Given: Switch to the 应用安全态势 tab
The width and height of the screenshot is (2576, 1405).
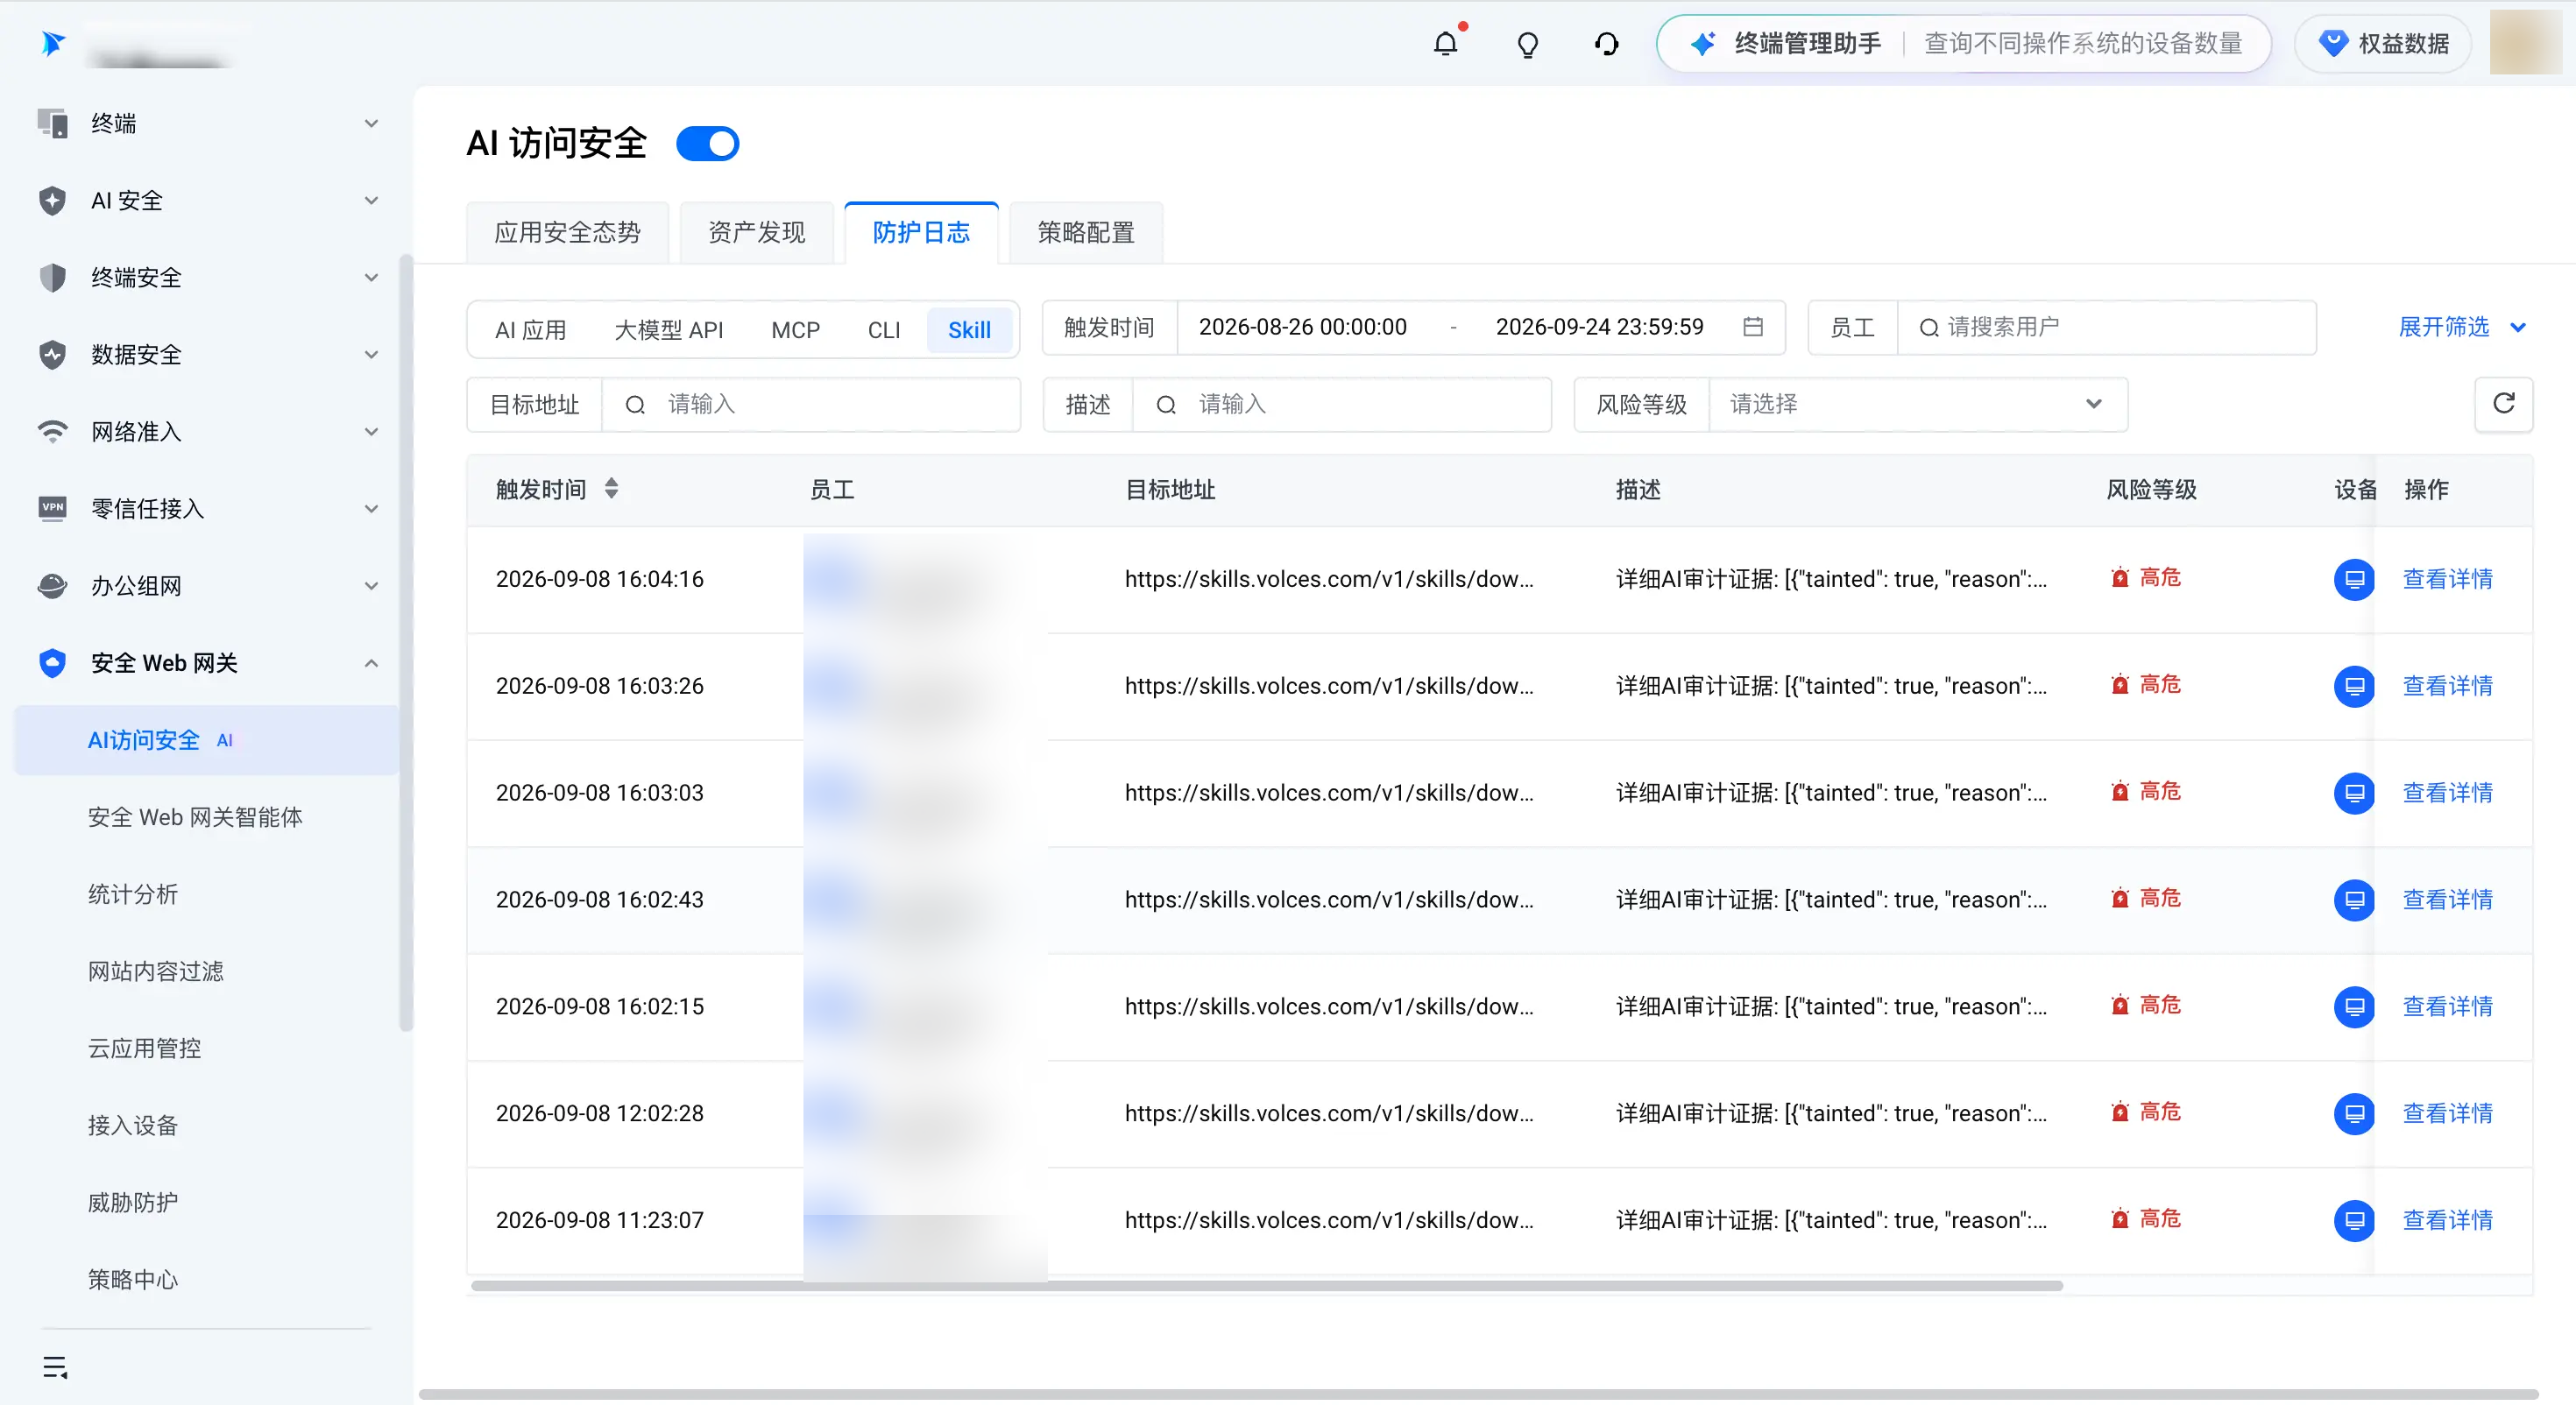Looking at the screenshot, I should (567, 232).
